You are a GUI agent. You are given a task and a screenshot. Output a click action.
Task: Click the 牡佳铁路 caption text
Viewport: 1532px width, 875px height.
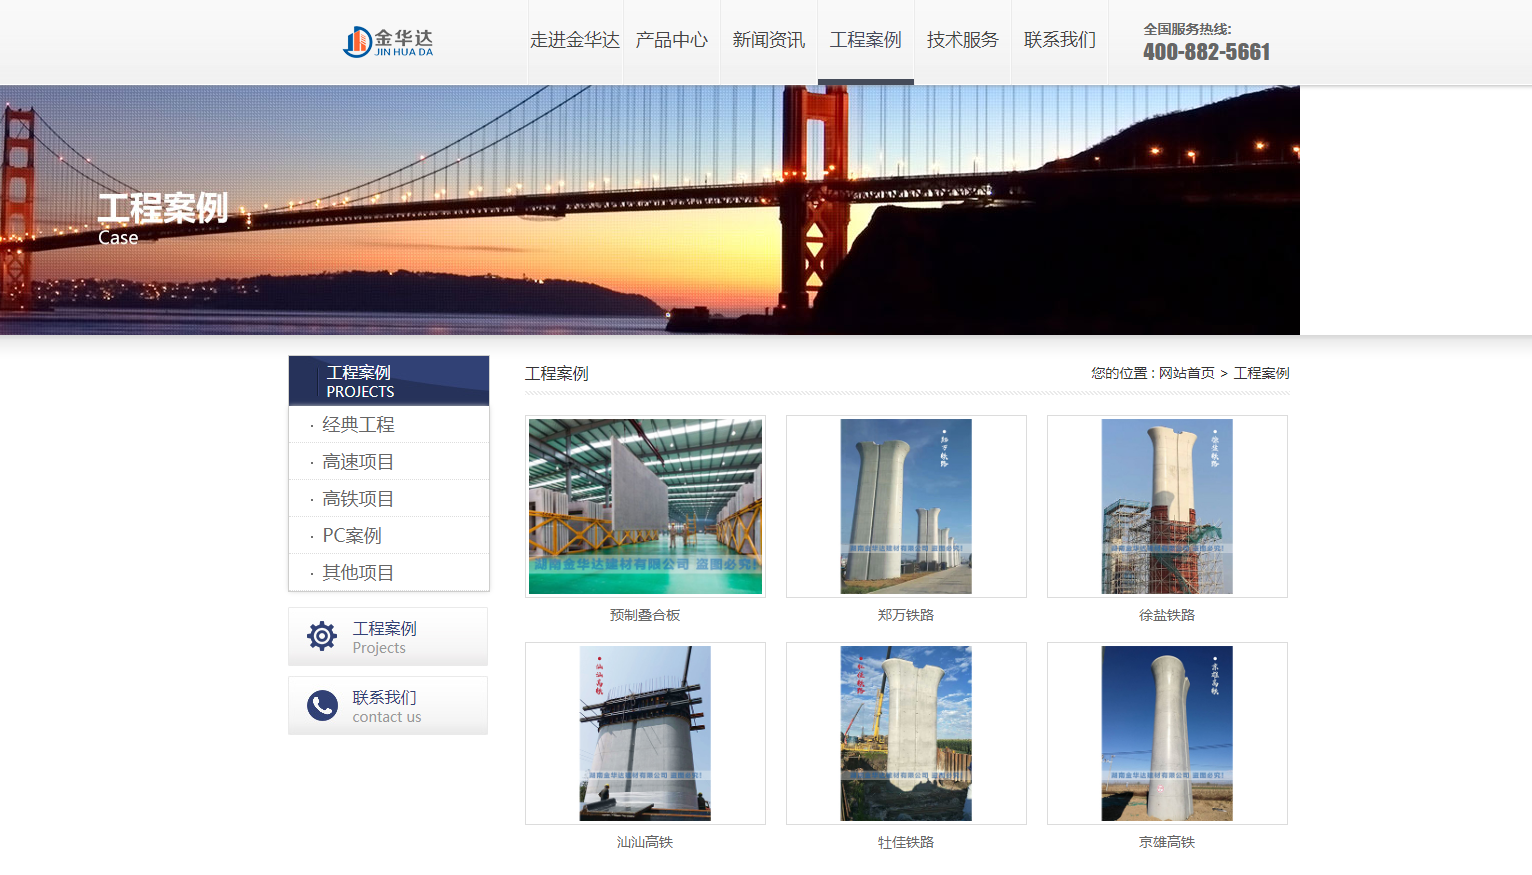(x=906, y=842)
